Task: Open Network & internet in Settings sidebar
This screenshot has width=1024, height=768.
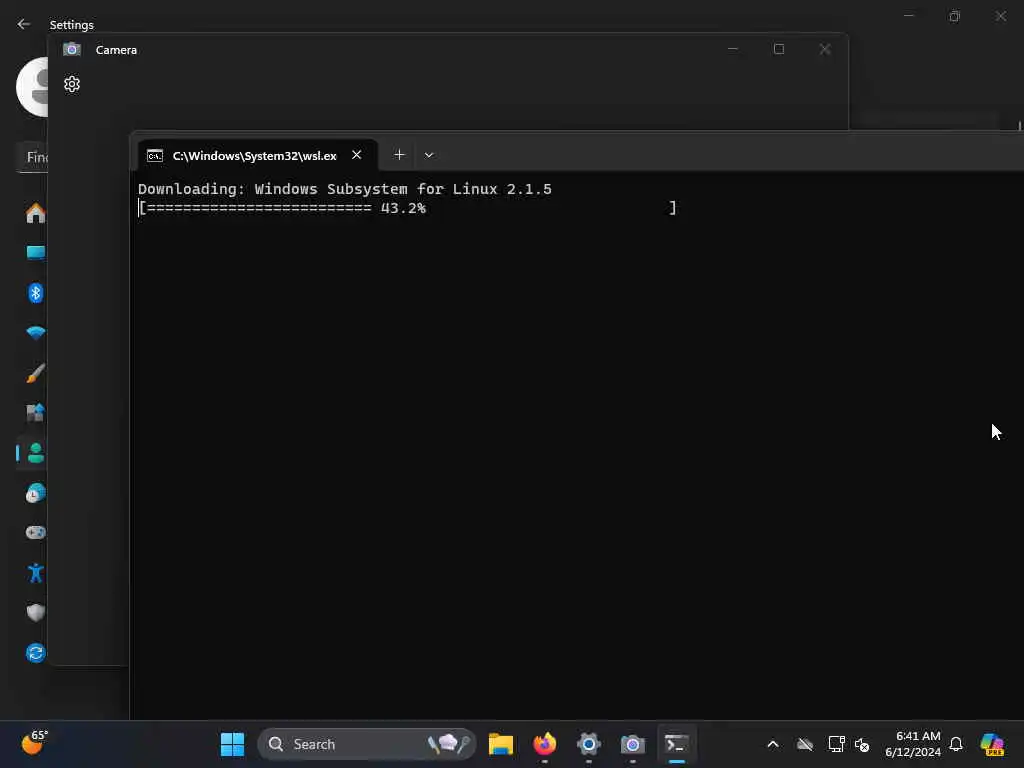Action: [35, 332]
